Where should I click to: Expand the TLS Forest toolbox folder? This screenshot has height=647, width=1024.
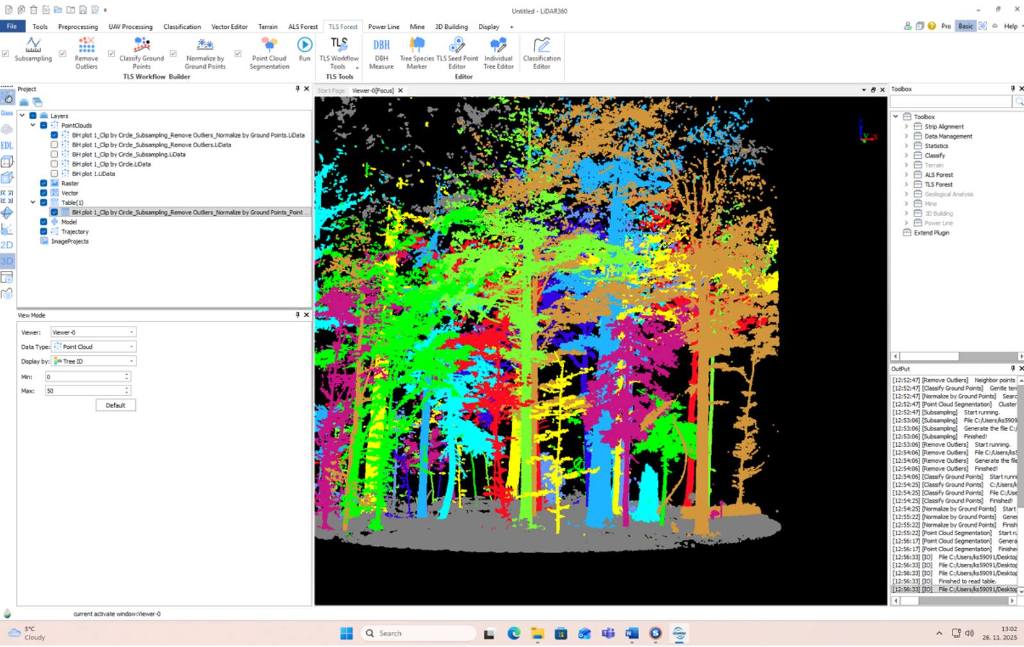907,185
